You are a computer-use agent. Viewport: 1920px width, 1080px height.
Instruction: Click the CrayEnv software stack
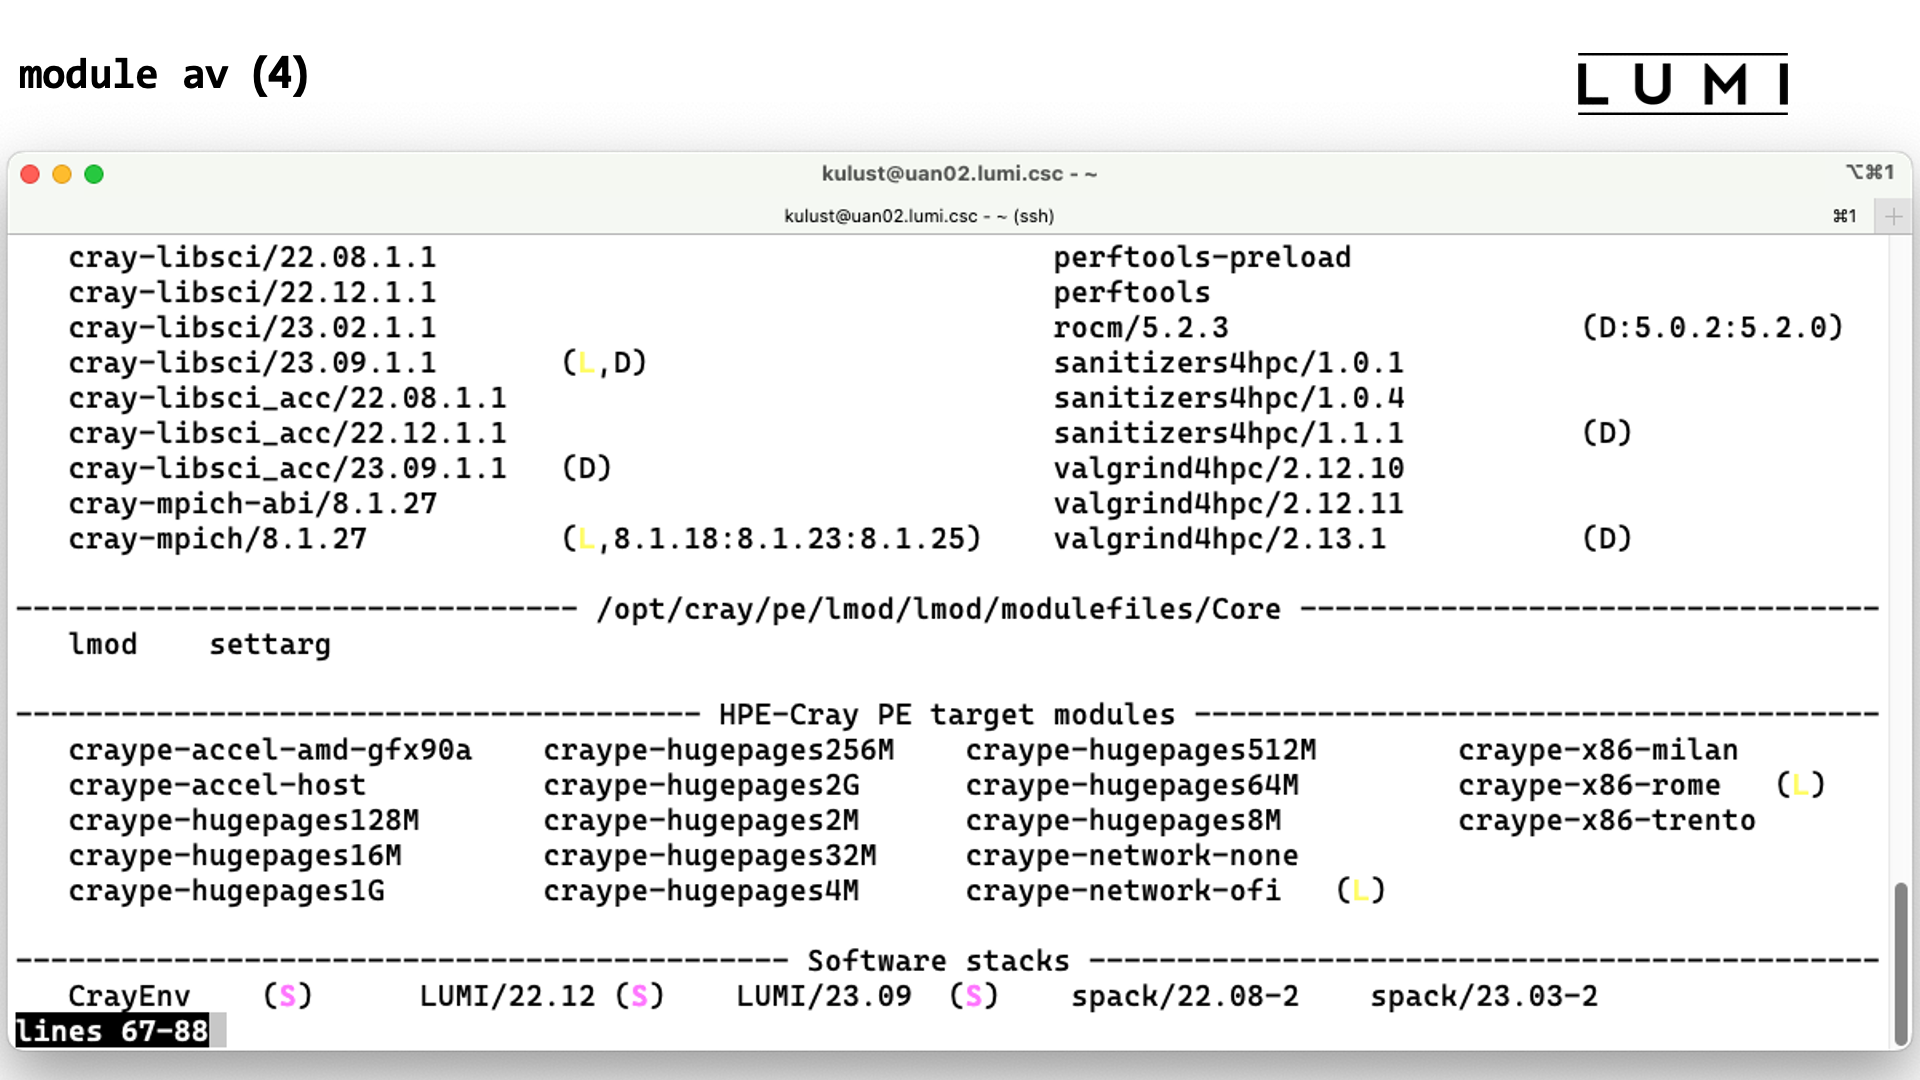click(129, 997)
